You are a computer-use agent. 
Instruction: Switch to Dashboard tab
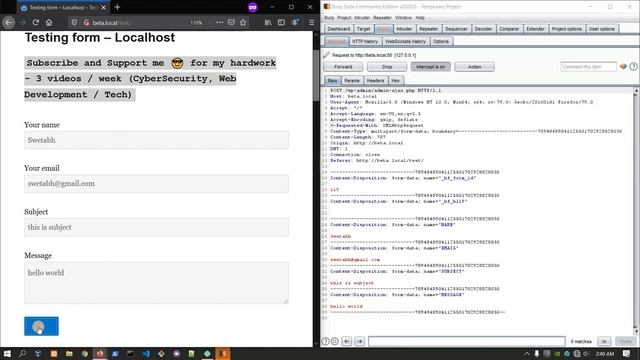pos(338,29)
